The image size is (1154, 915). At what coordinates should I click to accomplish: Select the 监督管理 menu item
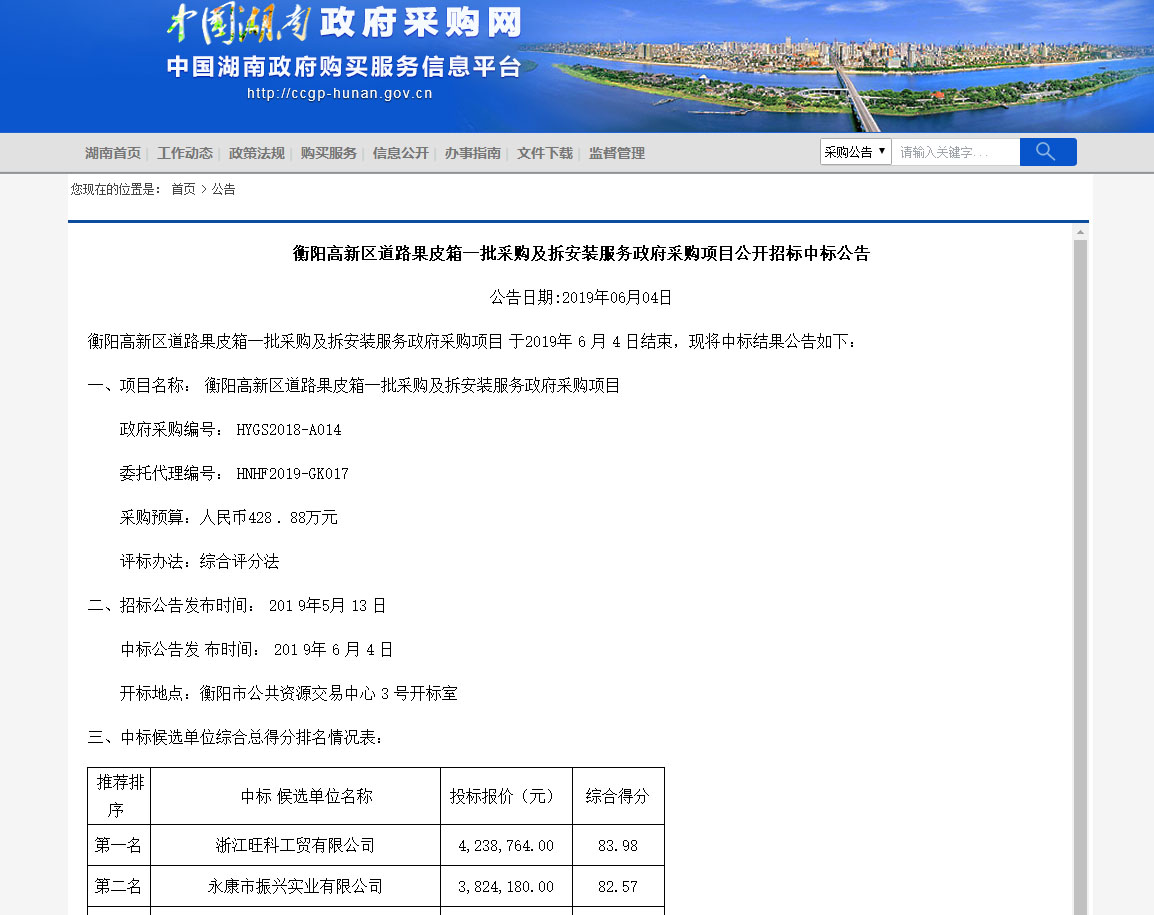617,153
